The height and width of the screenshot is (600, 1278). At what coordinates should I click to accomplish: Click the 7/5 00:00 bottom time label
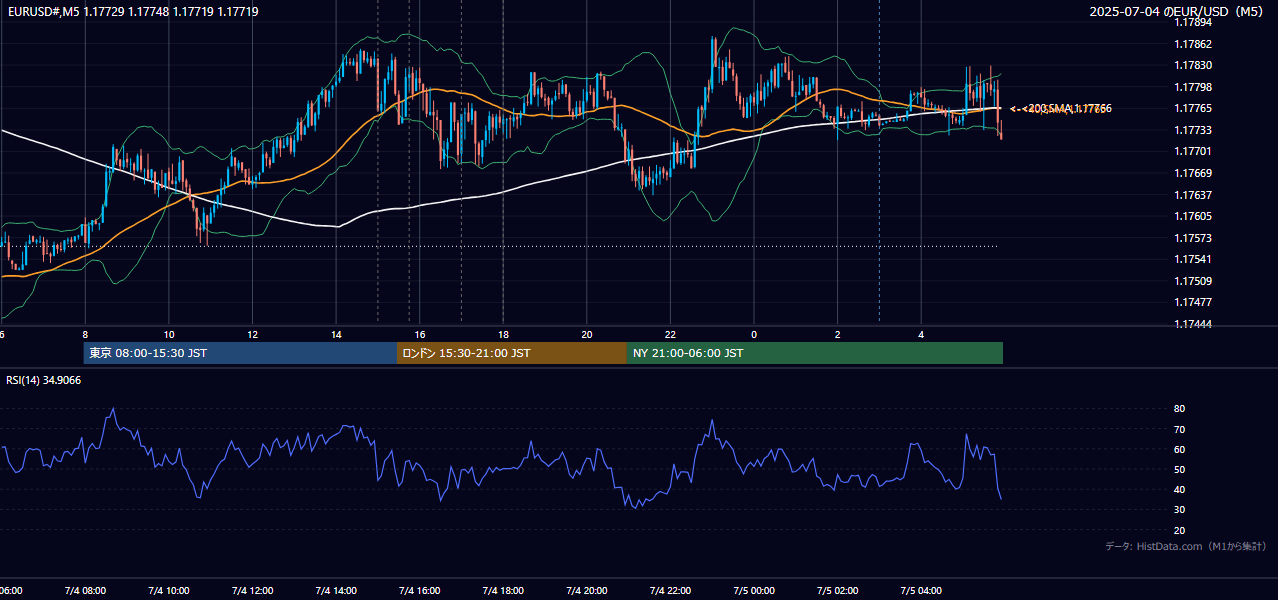(754, 591)
